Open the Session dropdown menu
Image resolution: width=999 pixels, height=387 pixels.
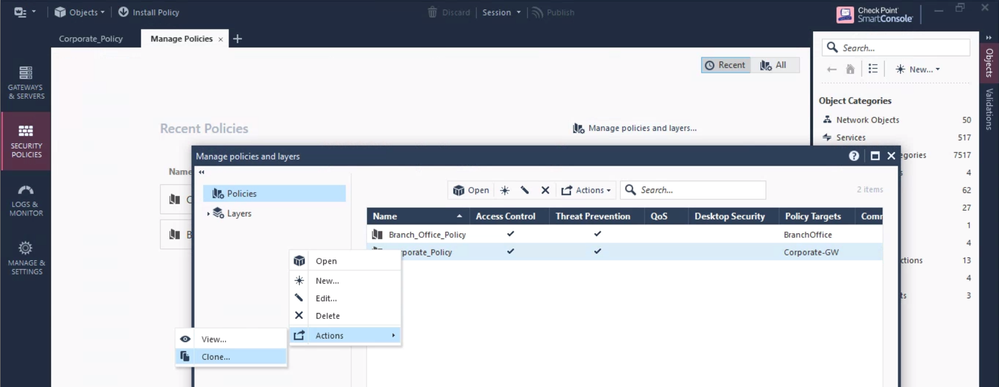[501, 12]
